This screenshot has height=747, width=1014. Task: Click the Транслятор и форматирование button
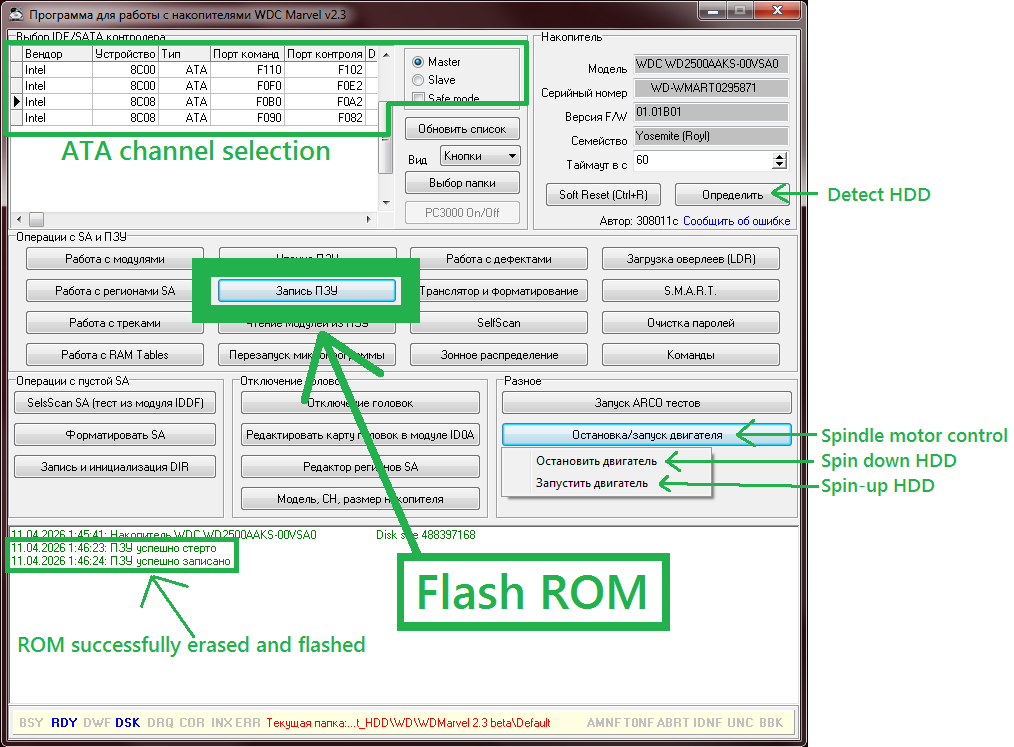[x=499, y=291]
